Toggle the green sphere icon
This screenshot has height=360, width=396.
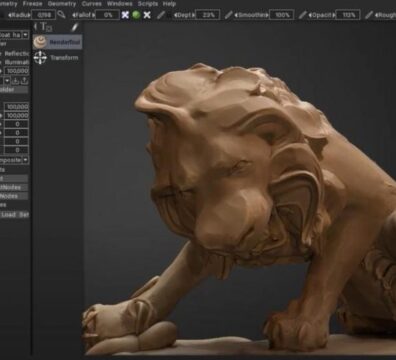coord(136,15)
